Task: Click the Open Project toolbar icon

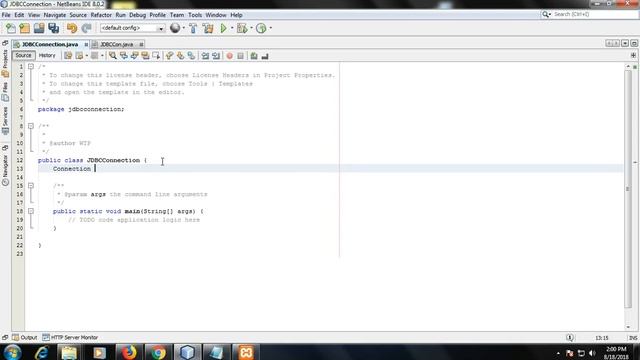Action: pos(39,28)
